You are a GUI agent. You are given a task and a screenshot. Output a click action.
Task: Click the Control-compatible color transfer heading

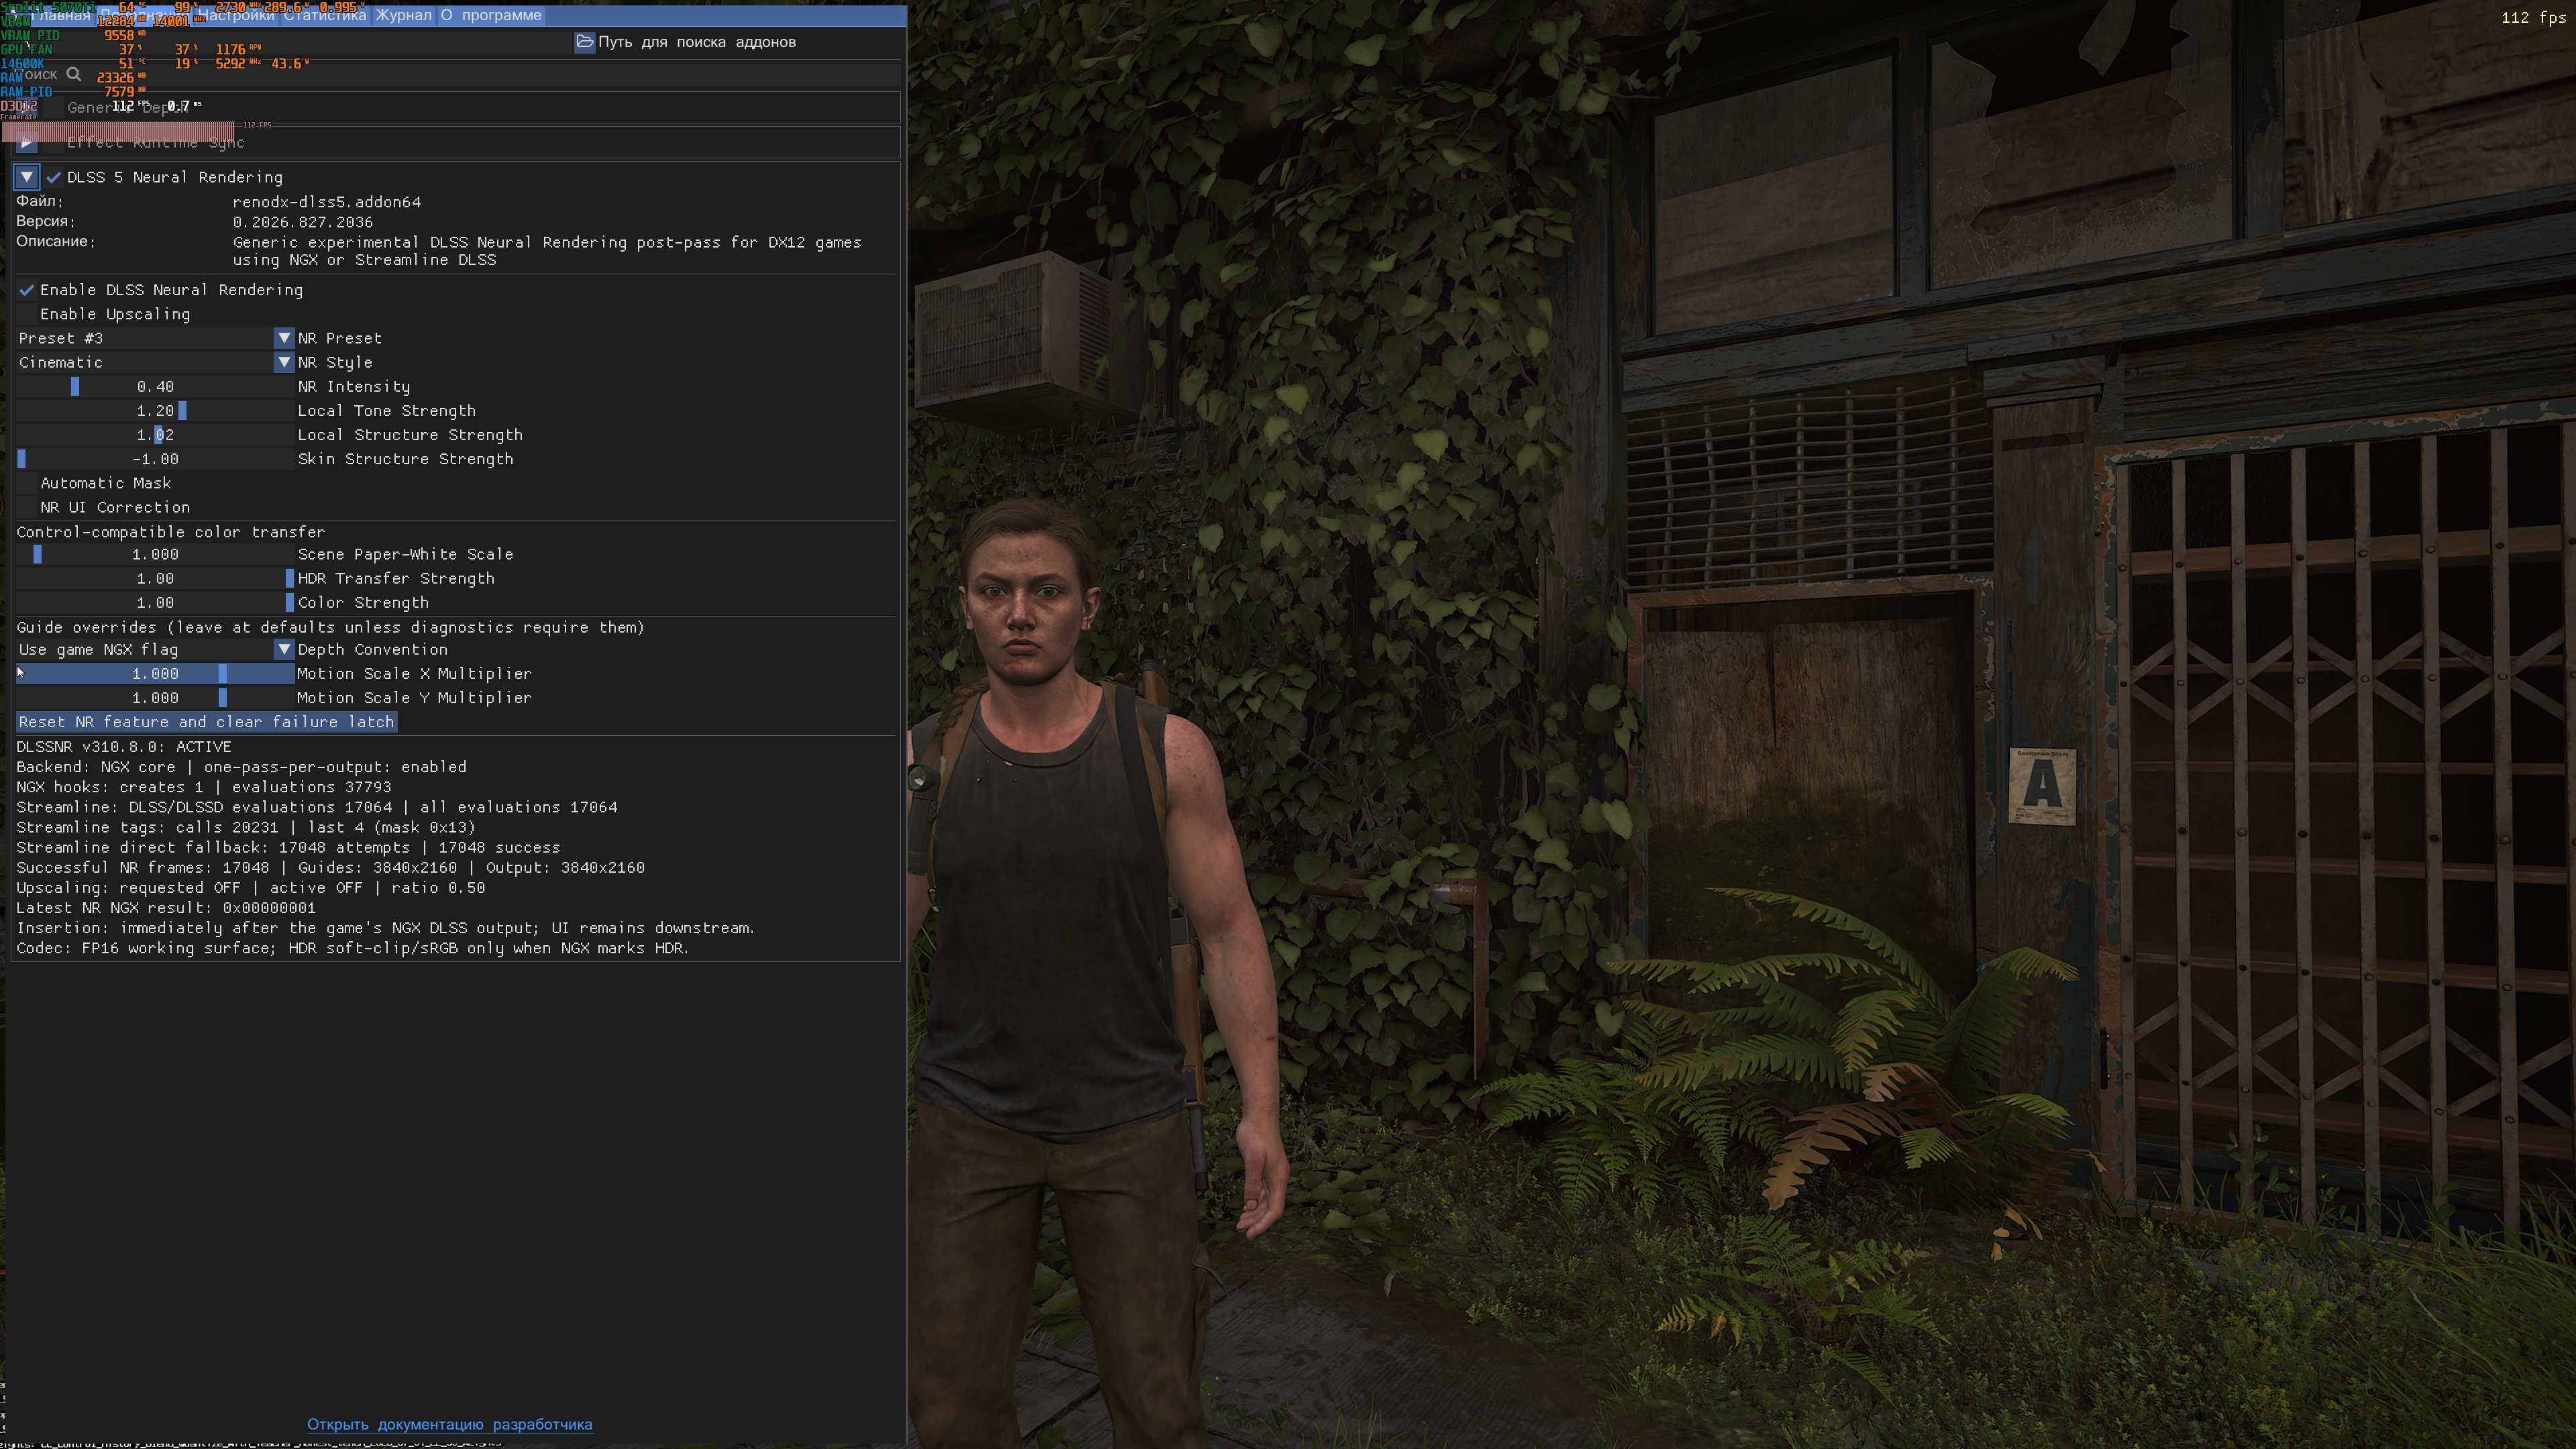pos(171,532)
